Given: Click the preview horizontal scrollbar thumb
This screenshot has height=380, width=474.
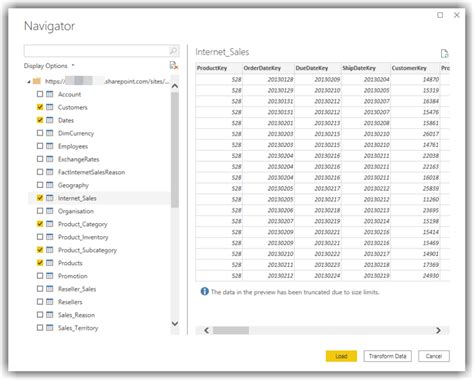Looking at the screenshot, I should point(231,330).
